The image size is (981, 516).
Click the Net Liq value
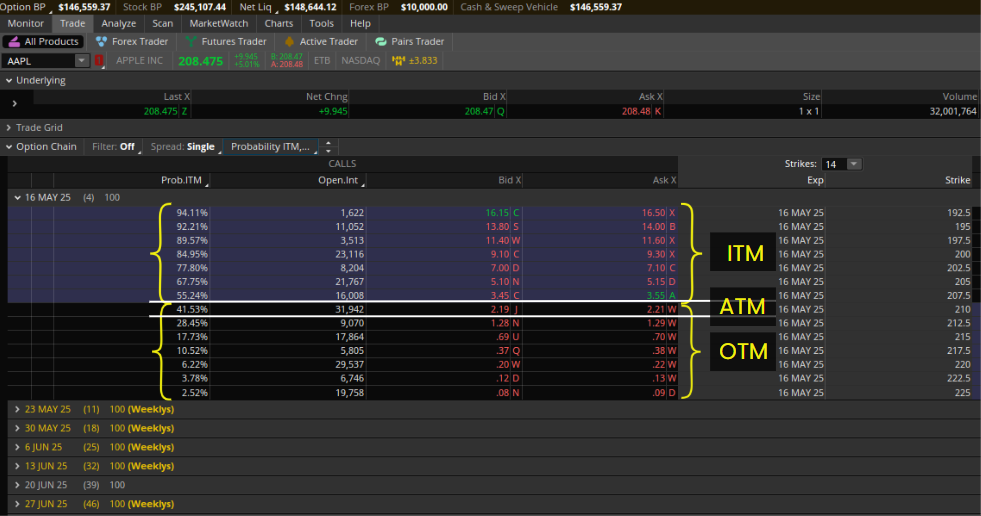310,7
